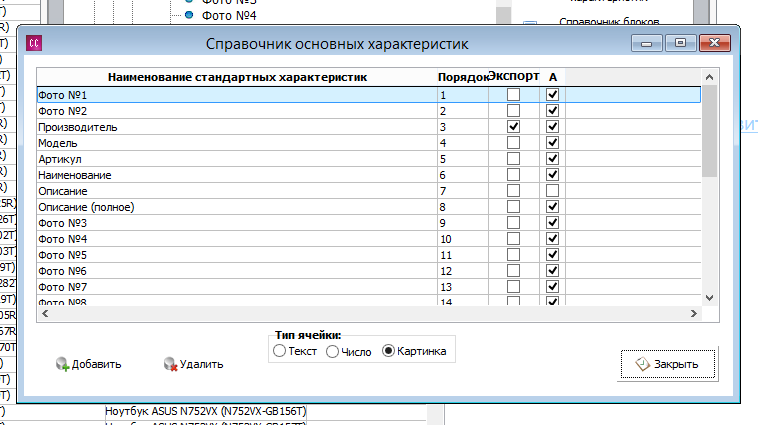This screenshot has height=425, width=758.
Task: Click the A column header
Action: point(553,77)
